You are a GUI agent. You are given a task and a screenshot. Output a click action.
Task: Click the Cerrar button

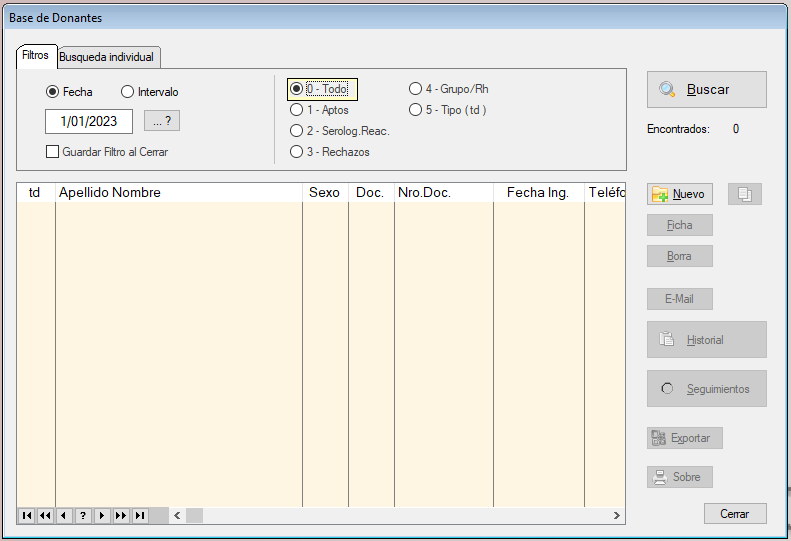pos(734,513)
